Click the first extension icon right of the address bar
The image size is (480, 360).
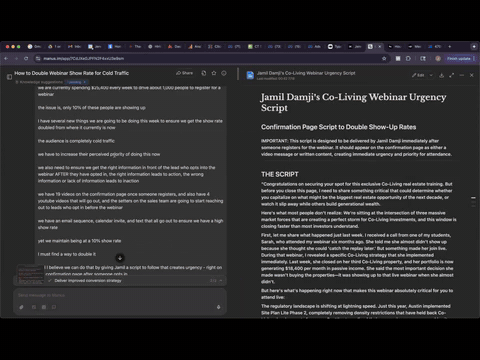point(398,58)
